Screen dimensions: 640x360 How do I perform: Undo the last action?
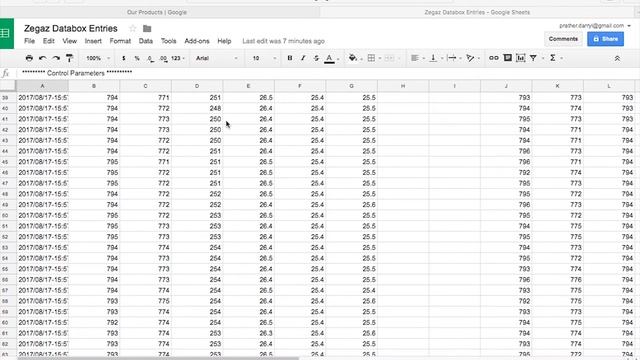point(42,58)
